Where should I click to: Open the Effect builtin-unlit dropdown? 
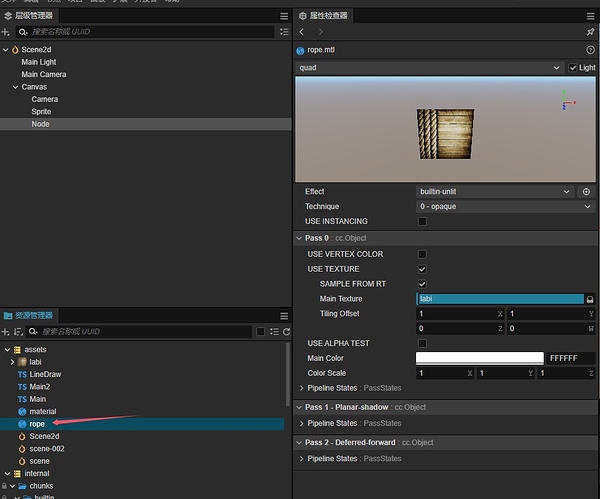click(x=495, y=192)
